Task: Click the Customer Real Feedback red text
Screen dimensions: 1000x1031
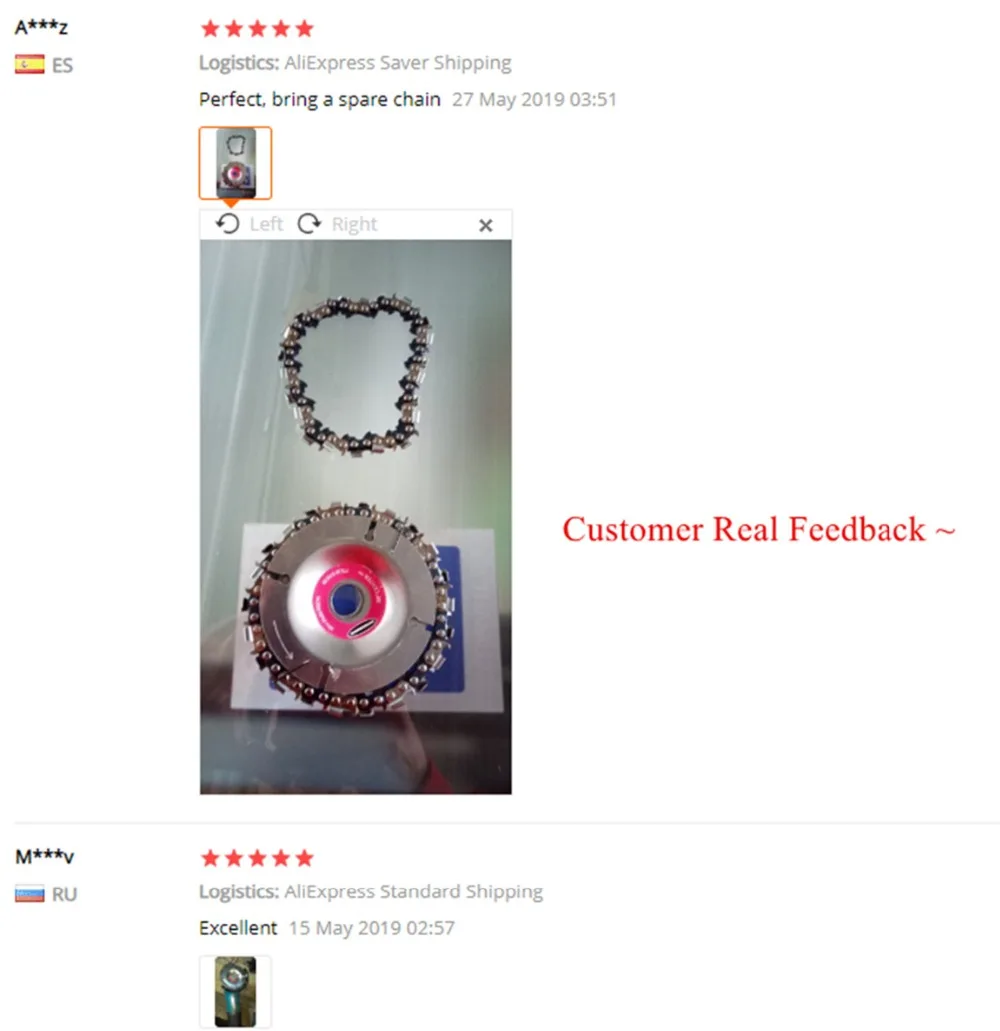Action: 759,529
